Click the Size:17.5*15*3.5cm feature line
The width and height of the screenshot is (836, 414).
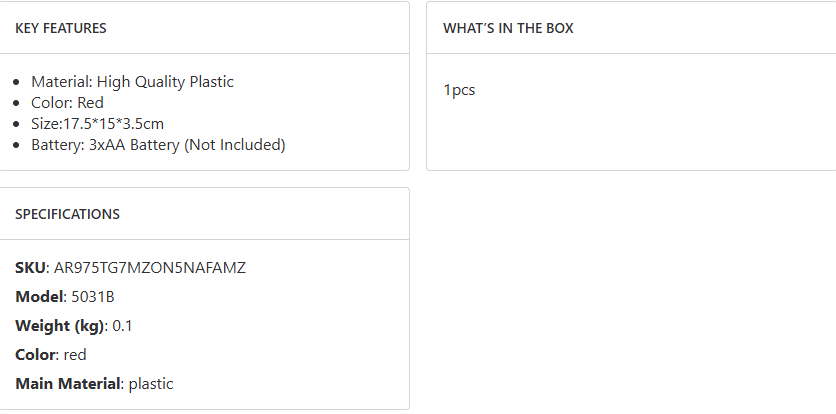97,124
